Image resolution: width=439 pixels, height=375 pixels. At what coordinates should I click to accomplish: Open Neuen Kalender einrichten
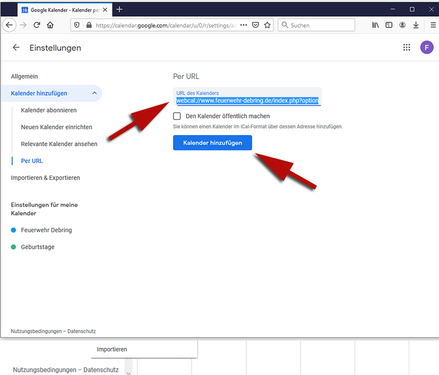[56, 127]
